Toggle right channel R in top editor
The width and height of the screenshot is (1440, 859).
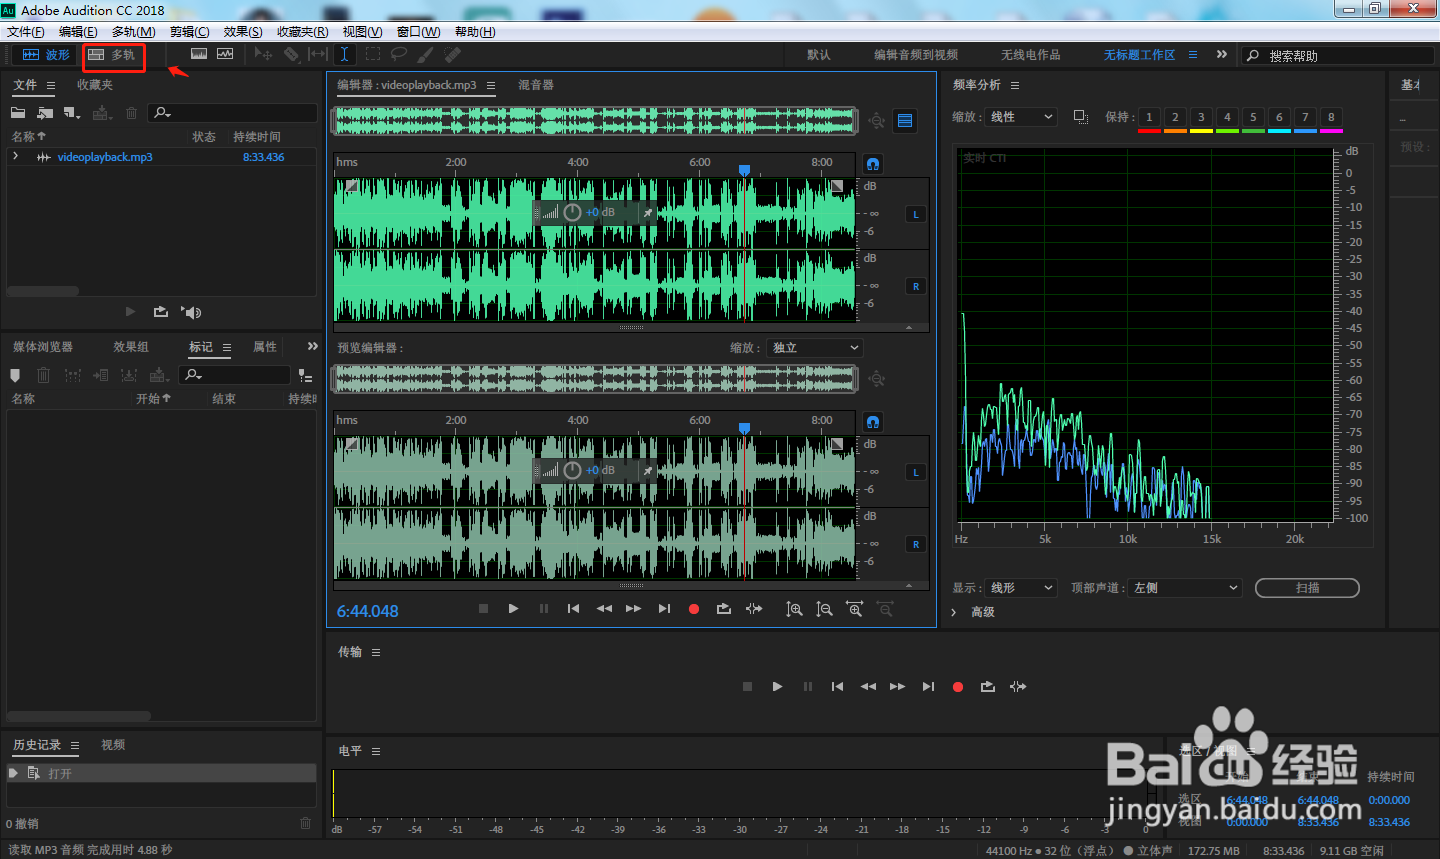point(915,286)
